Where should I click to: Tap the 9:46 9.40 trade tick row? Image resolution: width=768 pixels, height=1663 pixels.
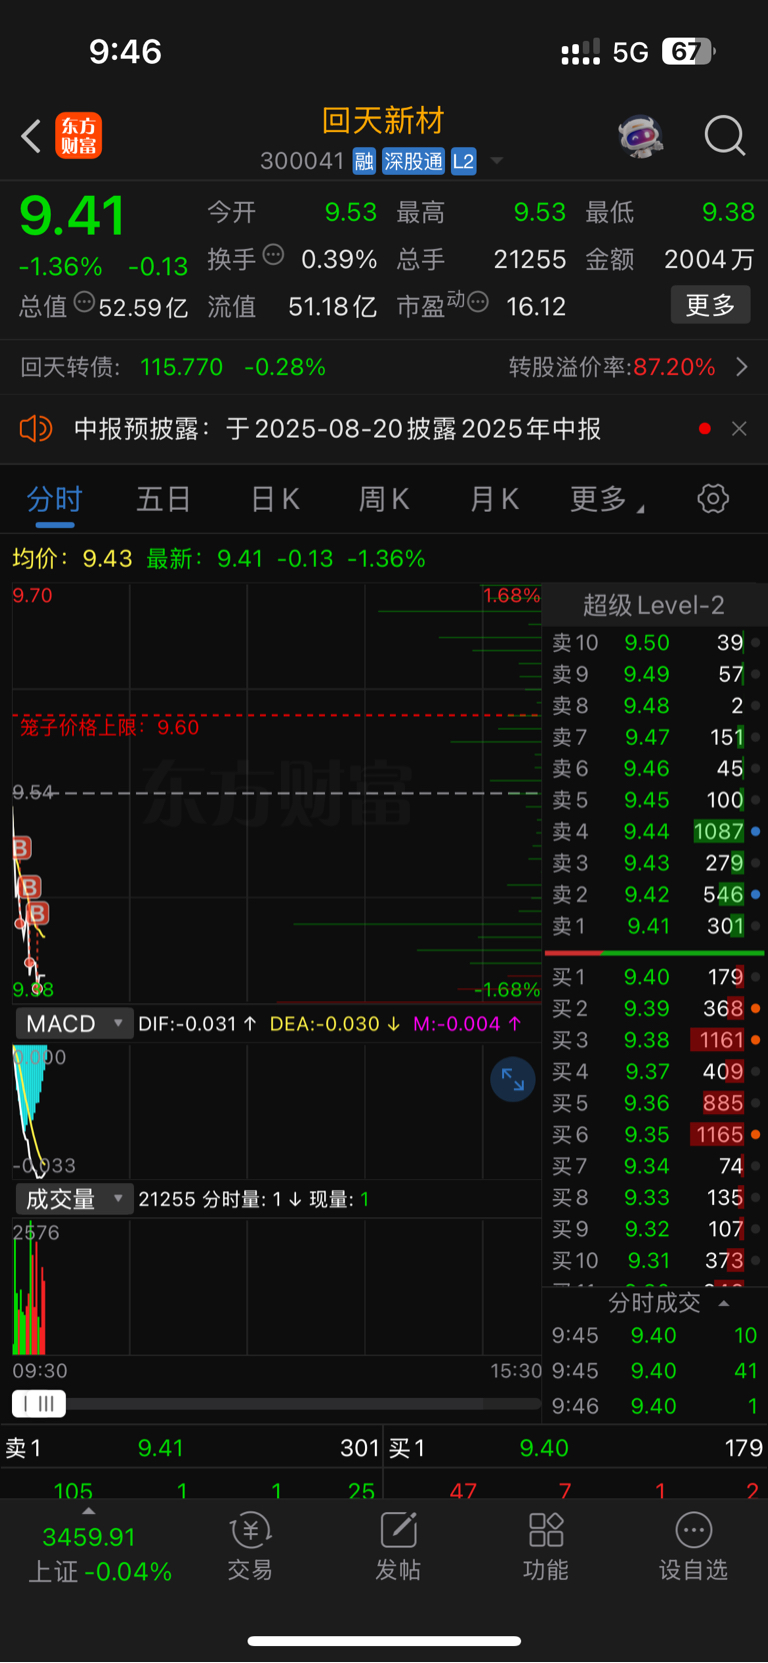[x=656, y=1406]
